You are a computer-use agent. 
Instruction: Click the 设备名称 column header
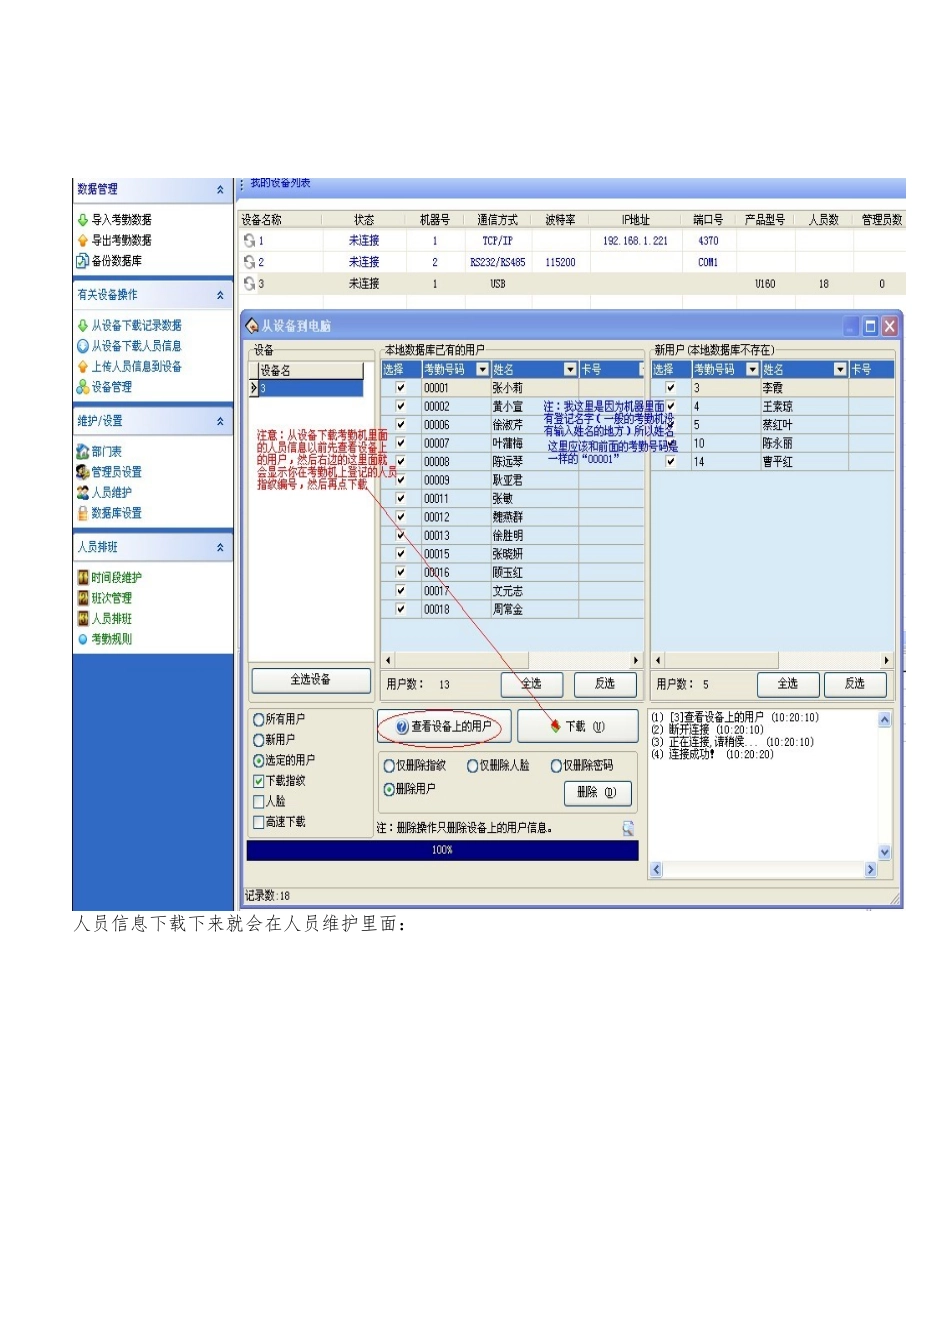click(280, 220)
